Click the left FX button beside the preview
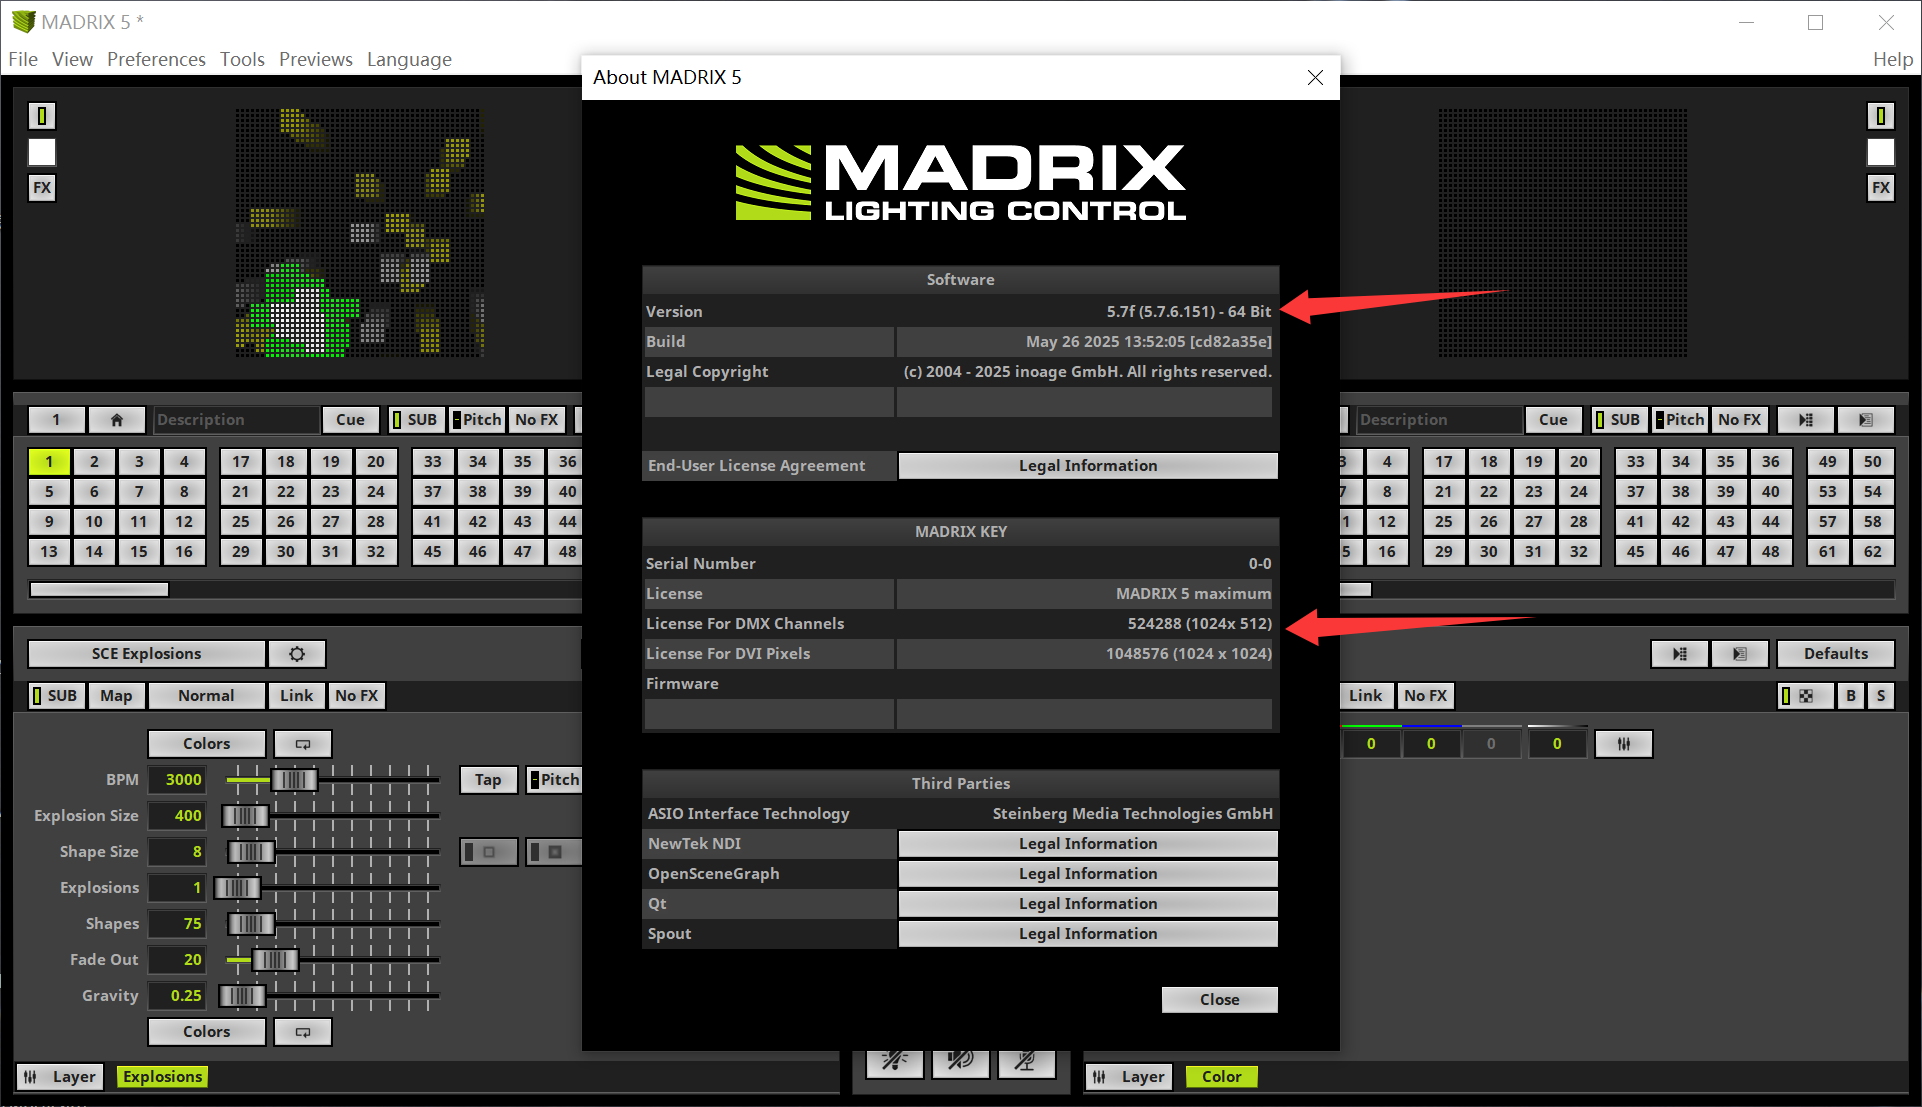The image size is (1922, 1107). click(x=42, y=188)
